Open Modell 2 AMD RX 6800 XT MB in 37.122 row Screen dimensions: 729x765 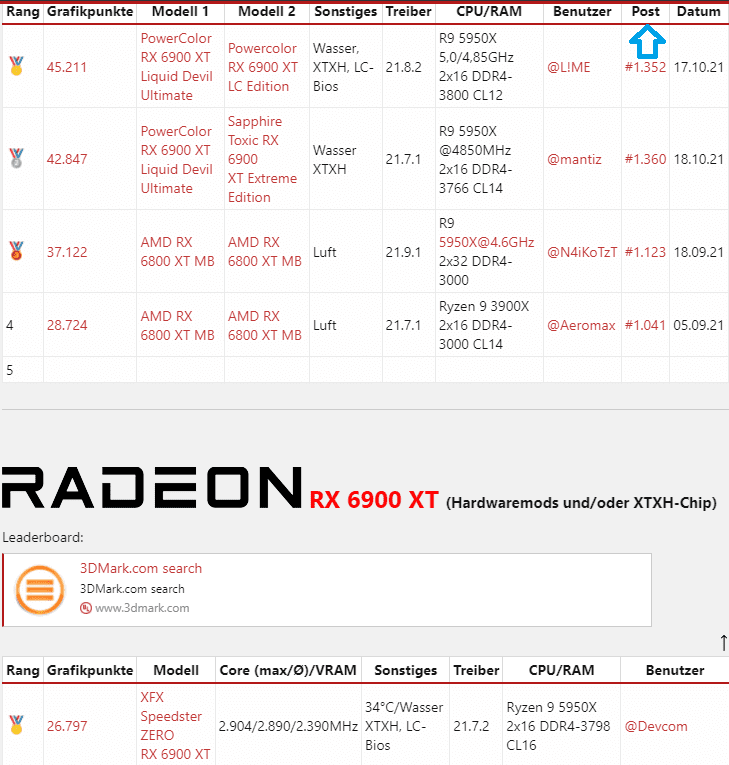click(x=265, y=252)
